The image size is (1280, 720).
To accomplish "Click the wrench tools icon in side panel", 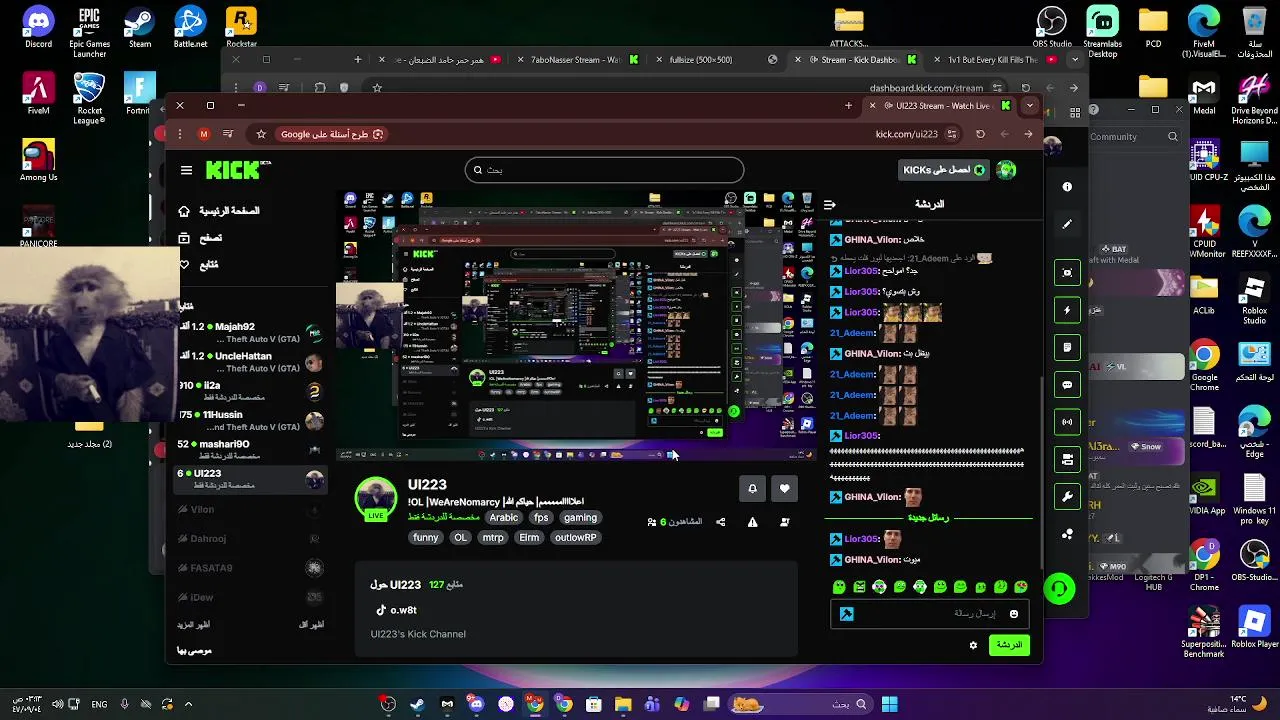I will click(1067, 497).
